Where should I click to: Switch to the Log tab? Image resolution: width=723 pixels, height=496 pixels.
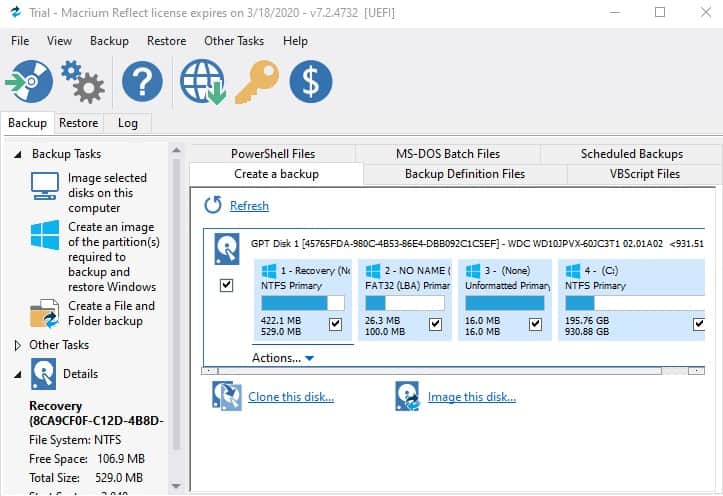[127, 123]
